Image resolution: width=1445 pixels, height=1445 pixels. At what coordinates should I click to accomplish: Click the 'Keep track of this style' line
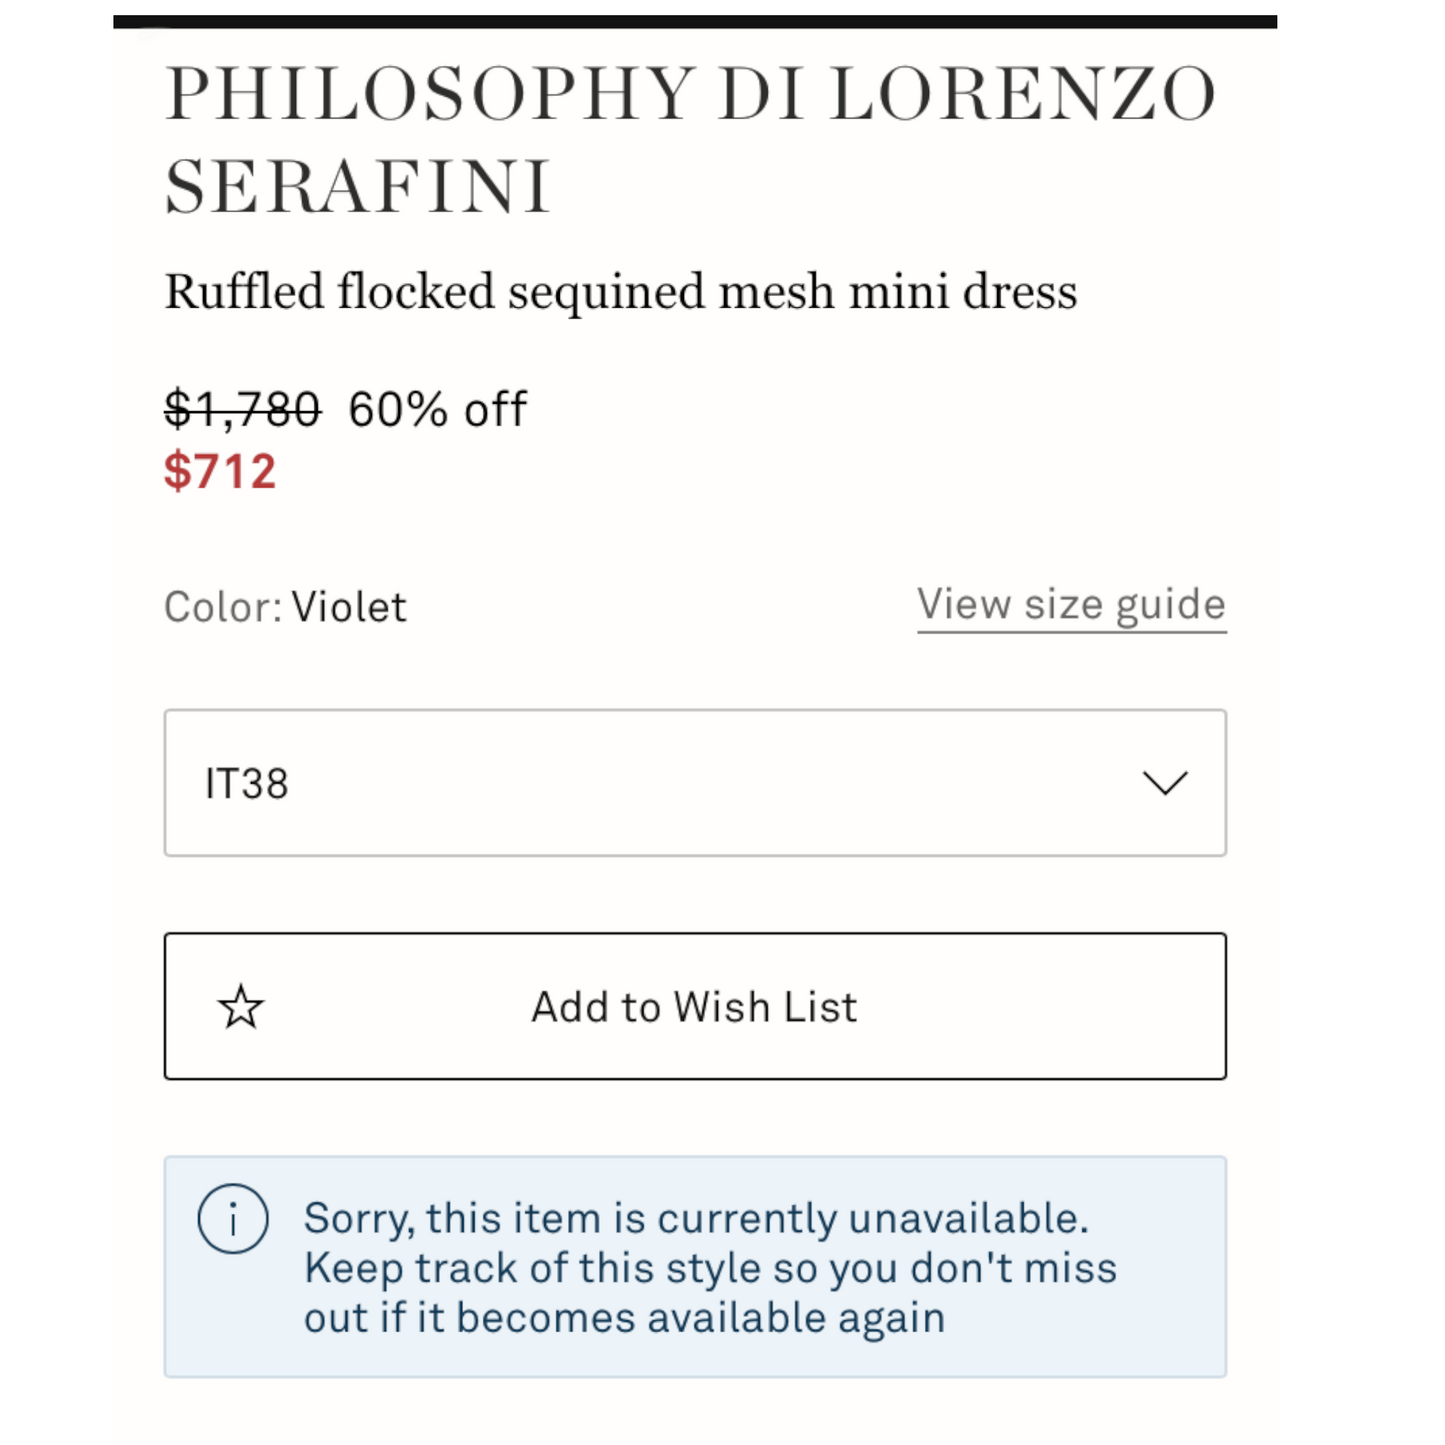tap(710, 1268)
